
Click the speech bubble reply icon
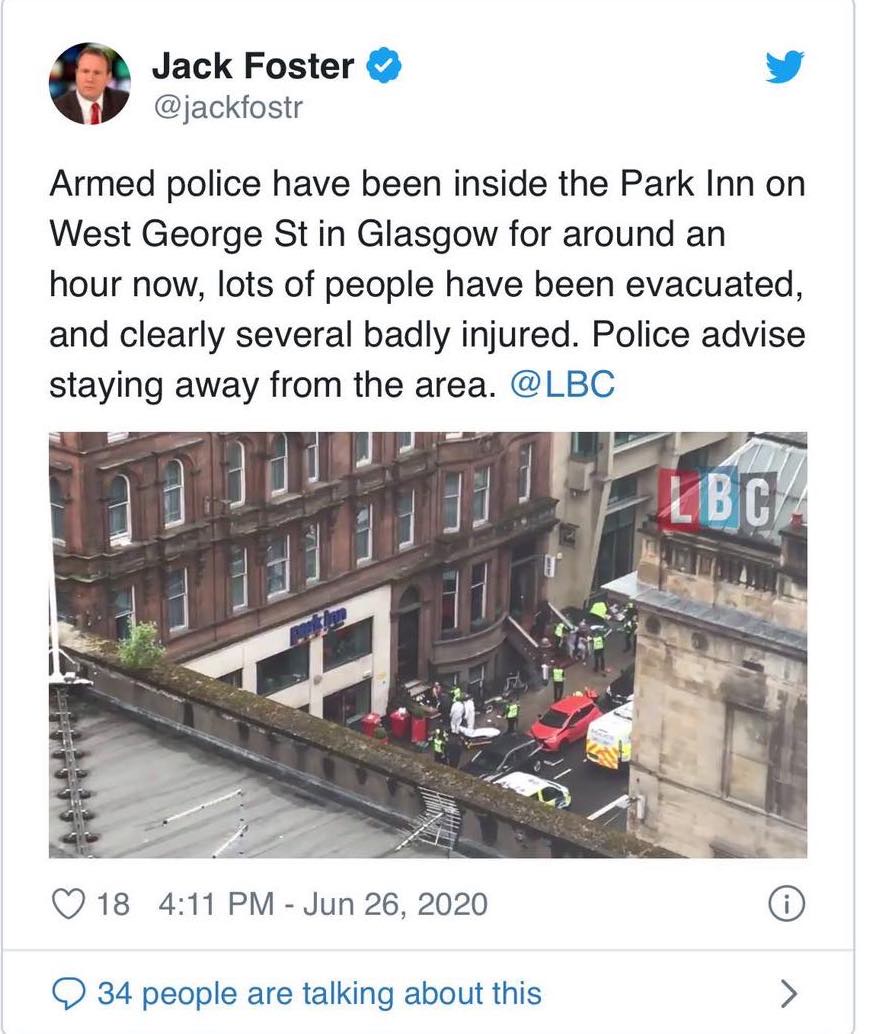pyautogui.click(x=69, y=994)
